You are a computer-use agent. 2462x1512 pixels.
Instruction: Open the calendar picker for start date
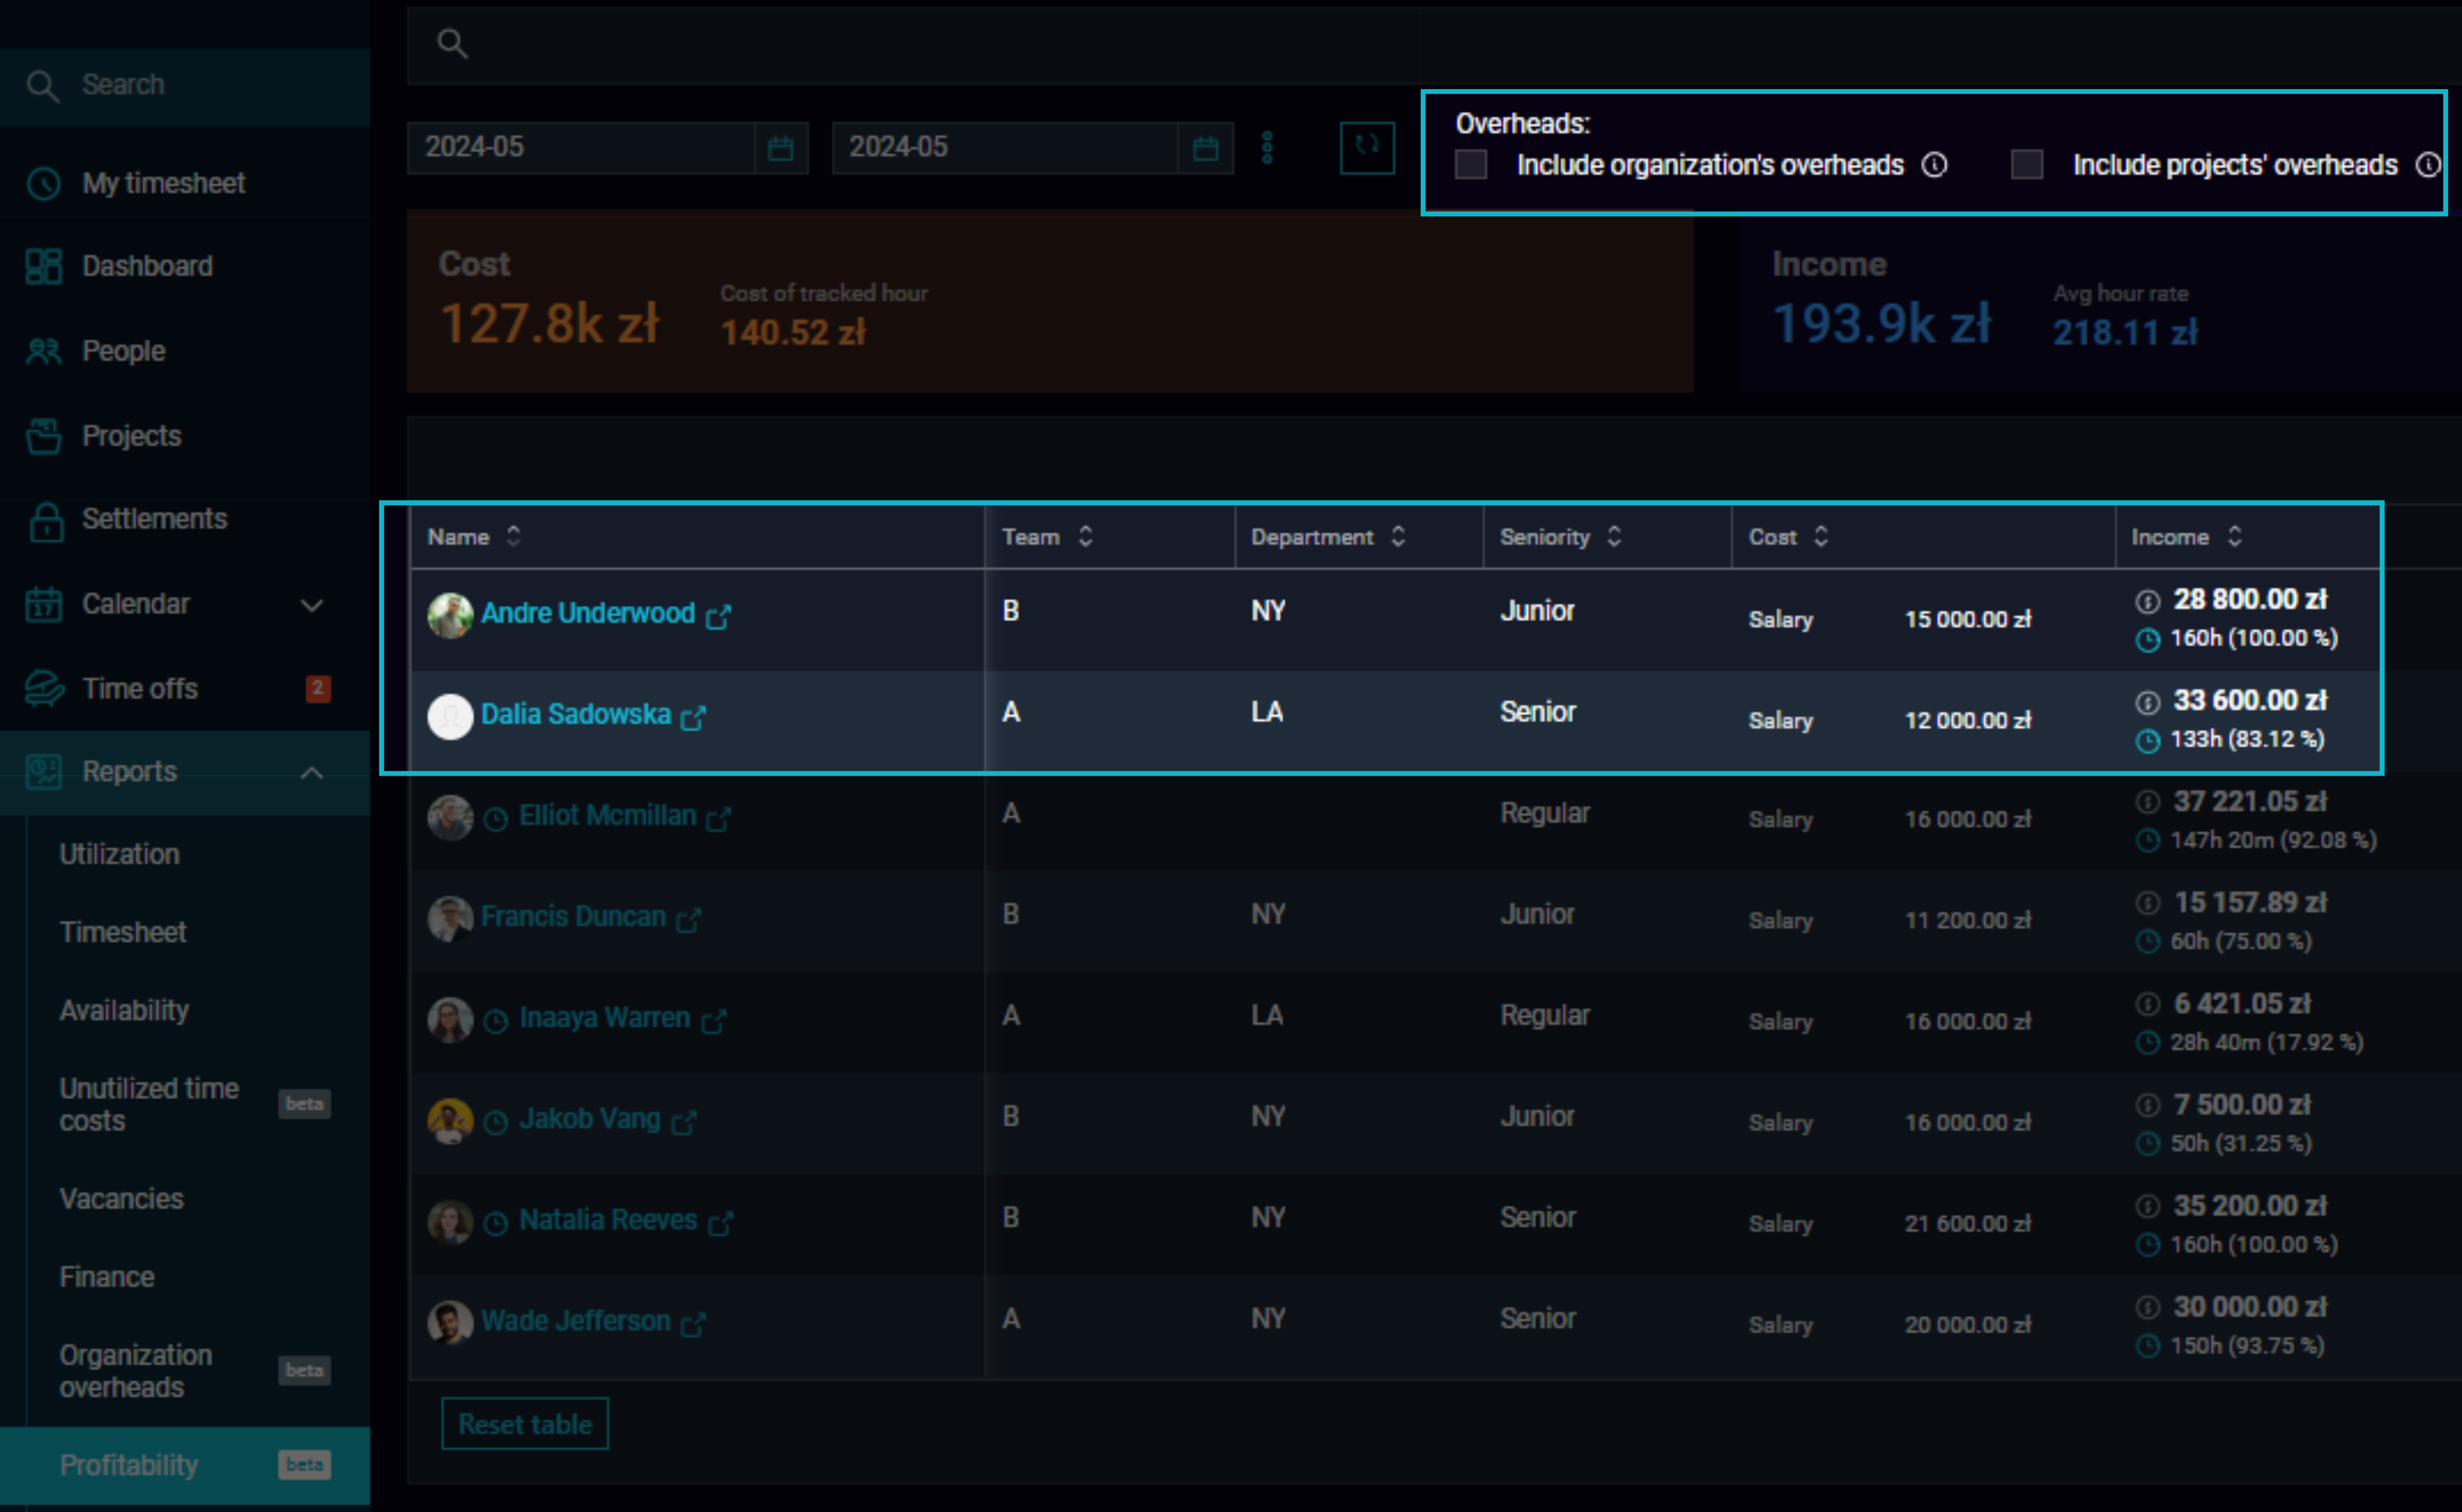pos(780,148)
